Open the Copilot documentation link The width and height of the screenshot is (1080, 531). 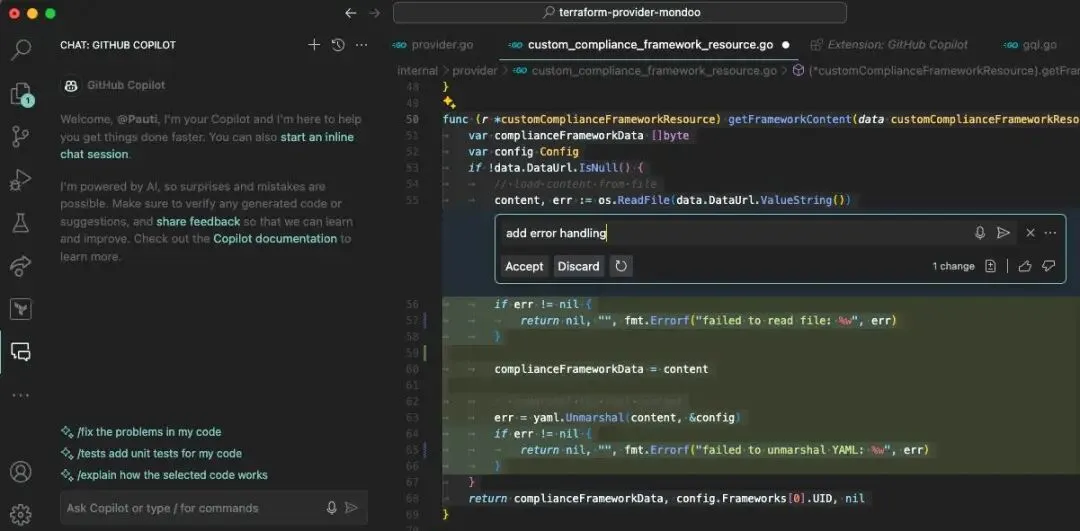pos(275,239)
